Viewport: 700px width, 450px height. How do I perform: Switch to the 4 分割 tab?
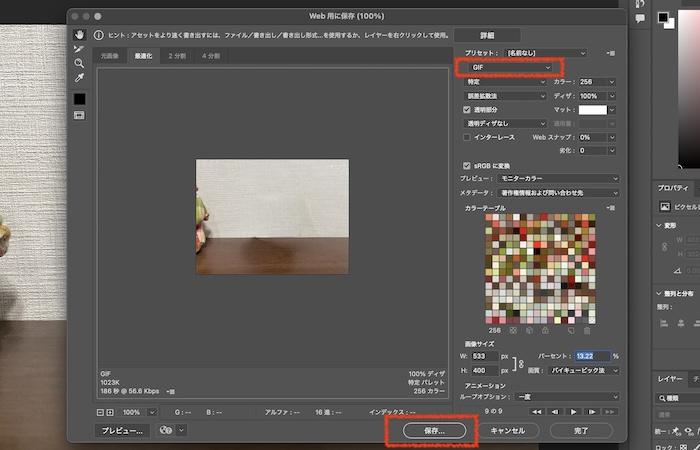(211, 56)
